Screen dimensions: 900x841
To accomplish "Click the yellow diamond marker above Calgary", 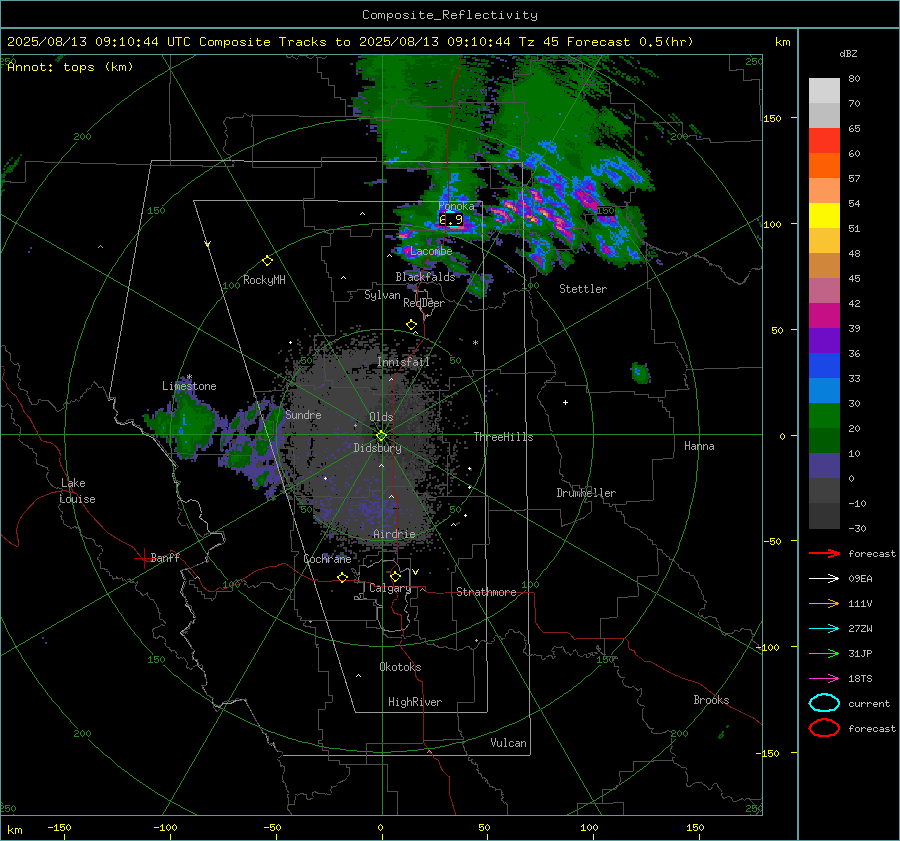I will pos(395,576).
